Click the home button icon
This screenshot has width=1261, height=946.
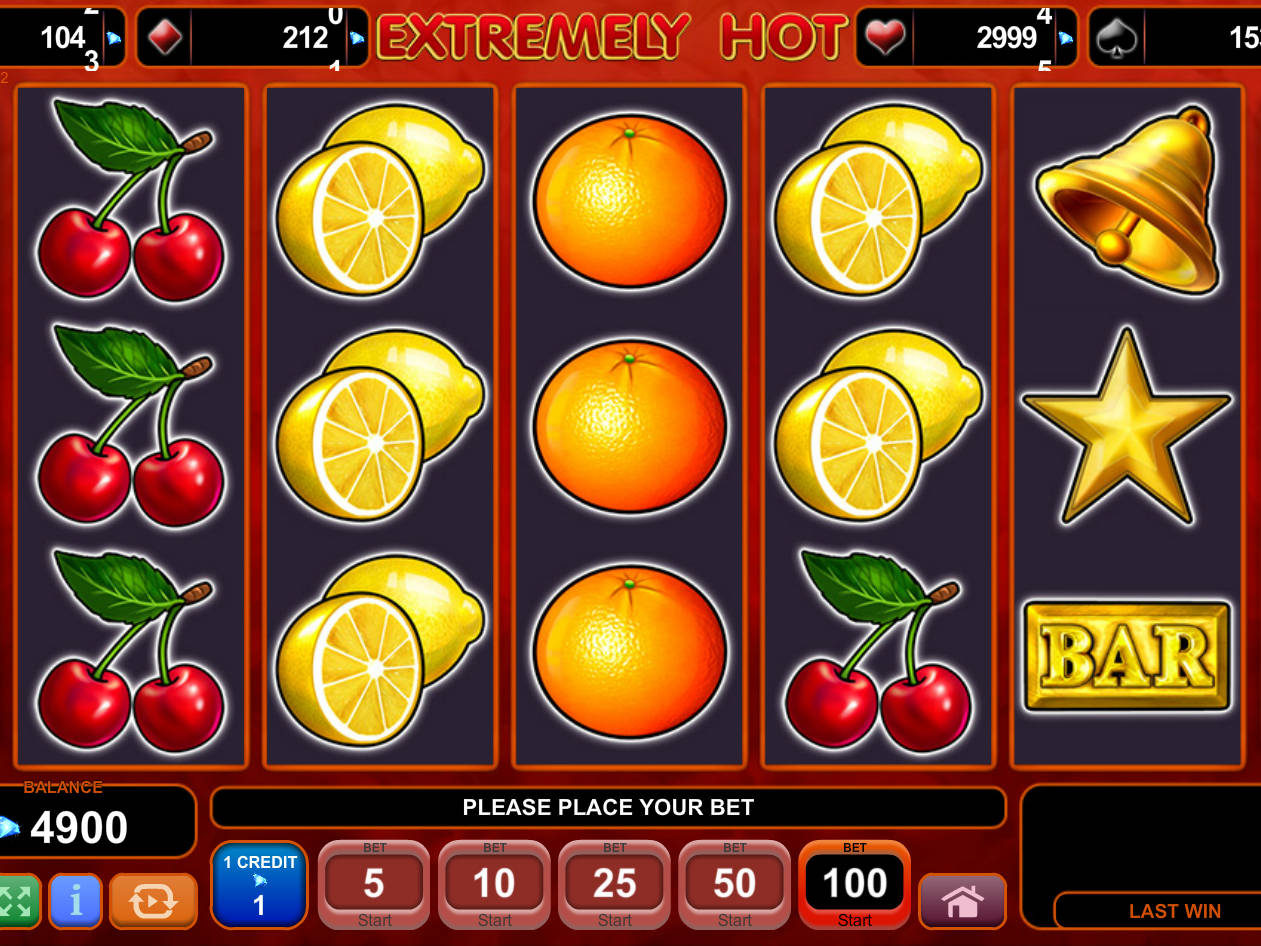click(962, 901)
